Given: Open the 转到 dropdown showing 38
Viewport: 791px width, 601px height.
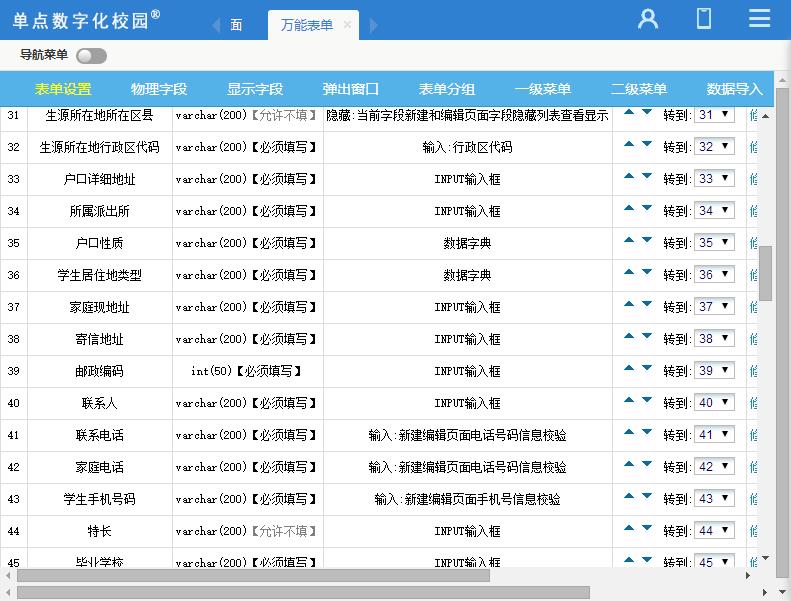Looking at the screenshot, I should click(x=714, y=339).
